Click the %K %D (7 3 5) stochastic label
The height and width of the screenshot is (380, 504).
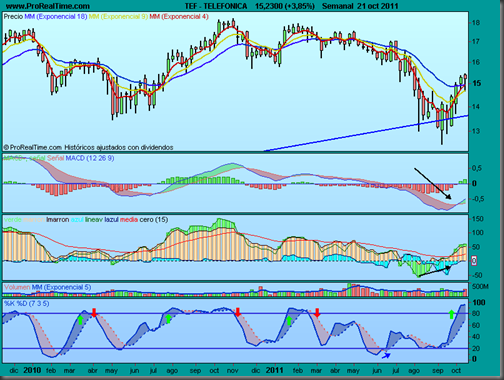(x=27, y=303)
